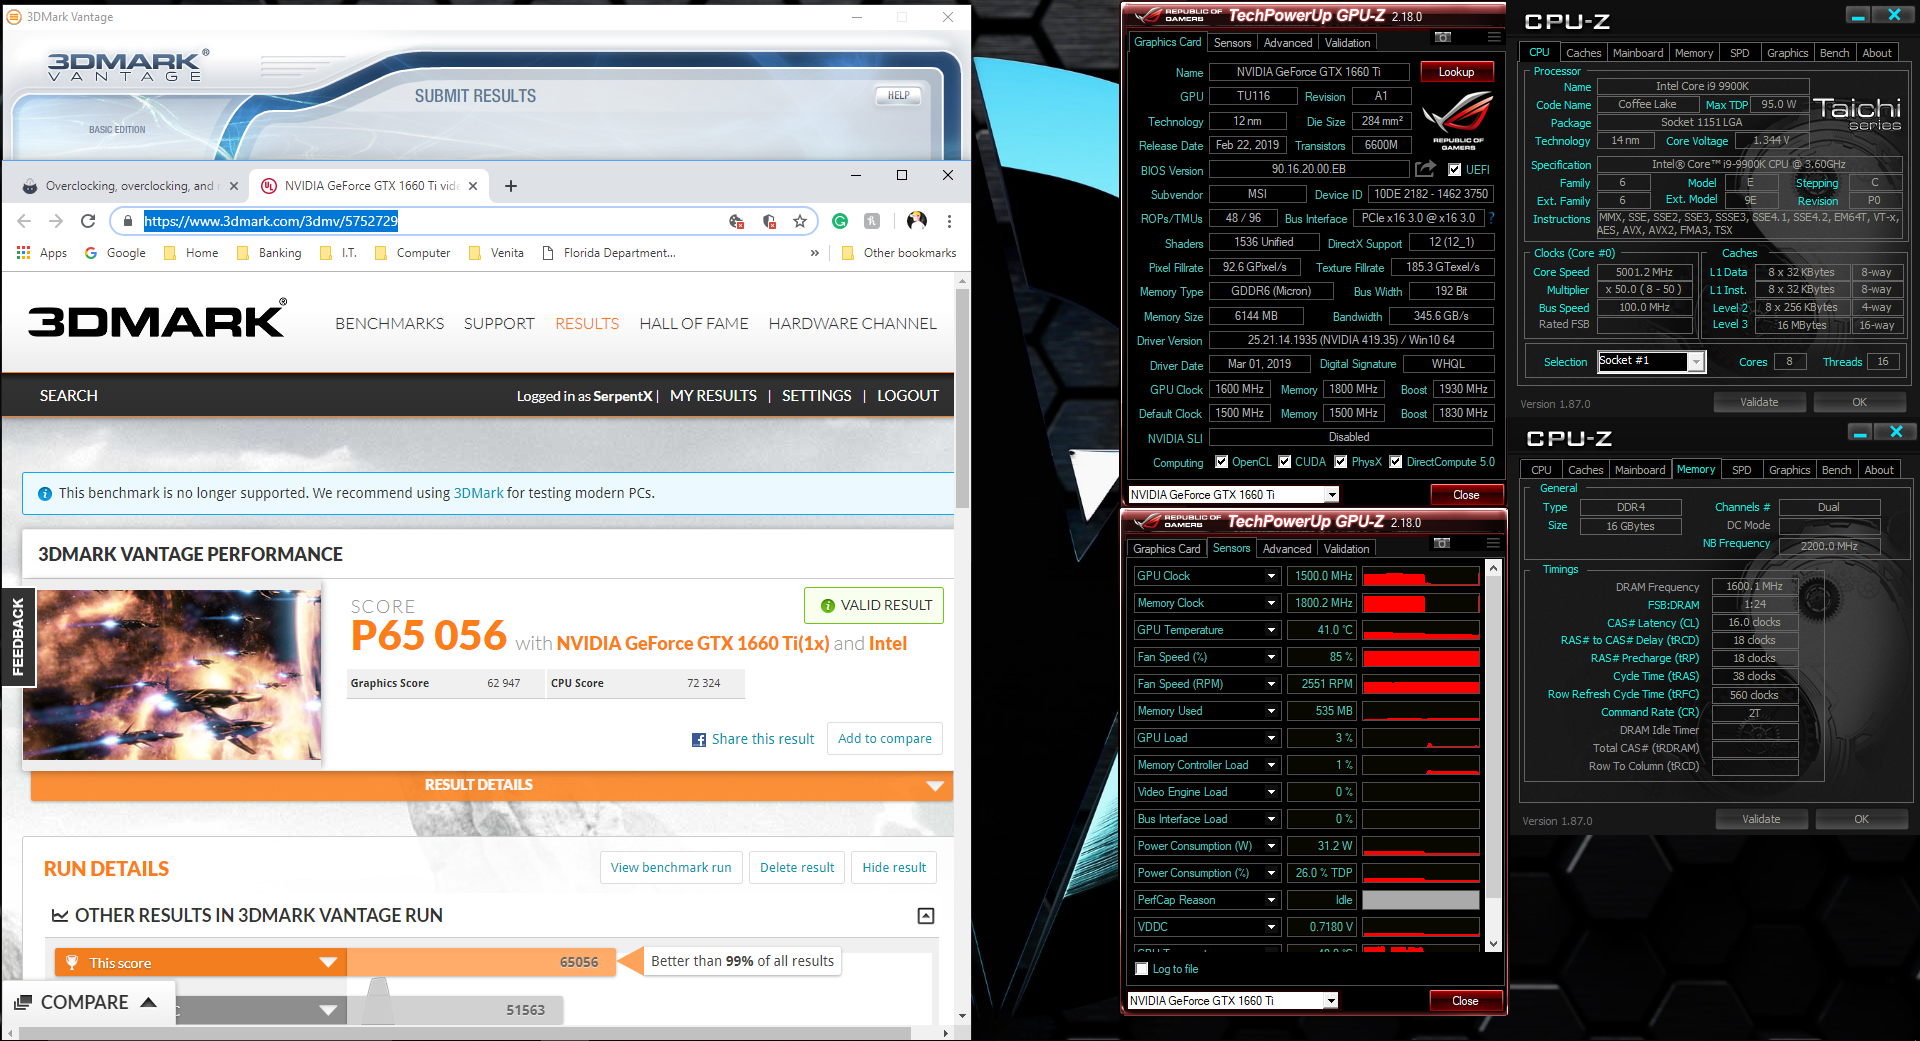The height and width of the screenshot is (1041, 1920).
Task: Open Validation tab in lower GPU-Z Sensors window
Action: pos(1347,549)
